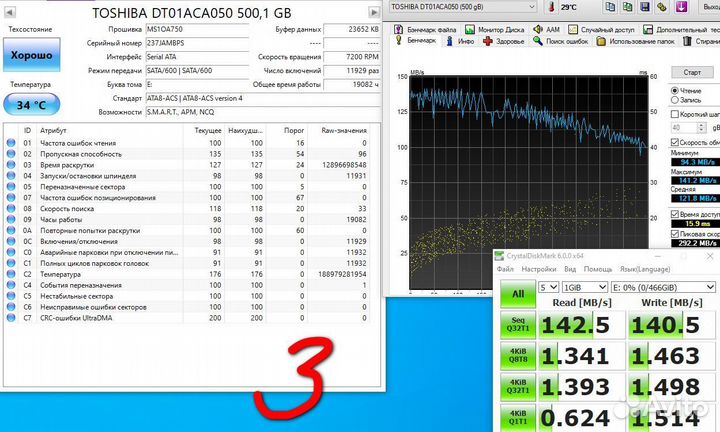Switch to the Поиск ошибок tab
720x432 pixels.
click(x=560, y=41)
